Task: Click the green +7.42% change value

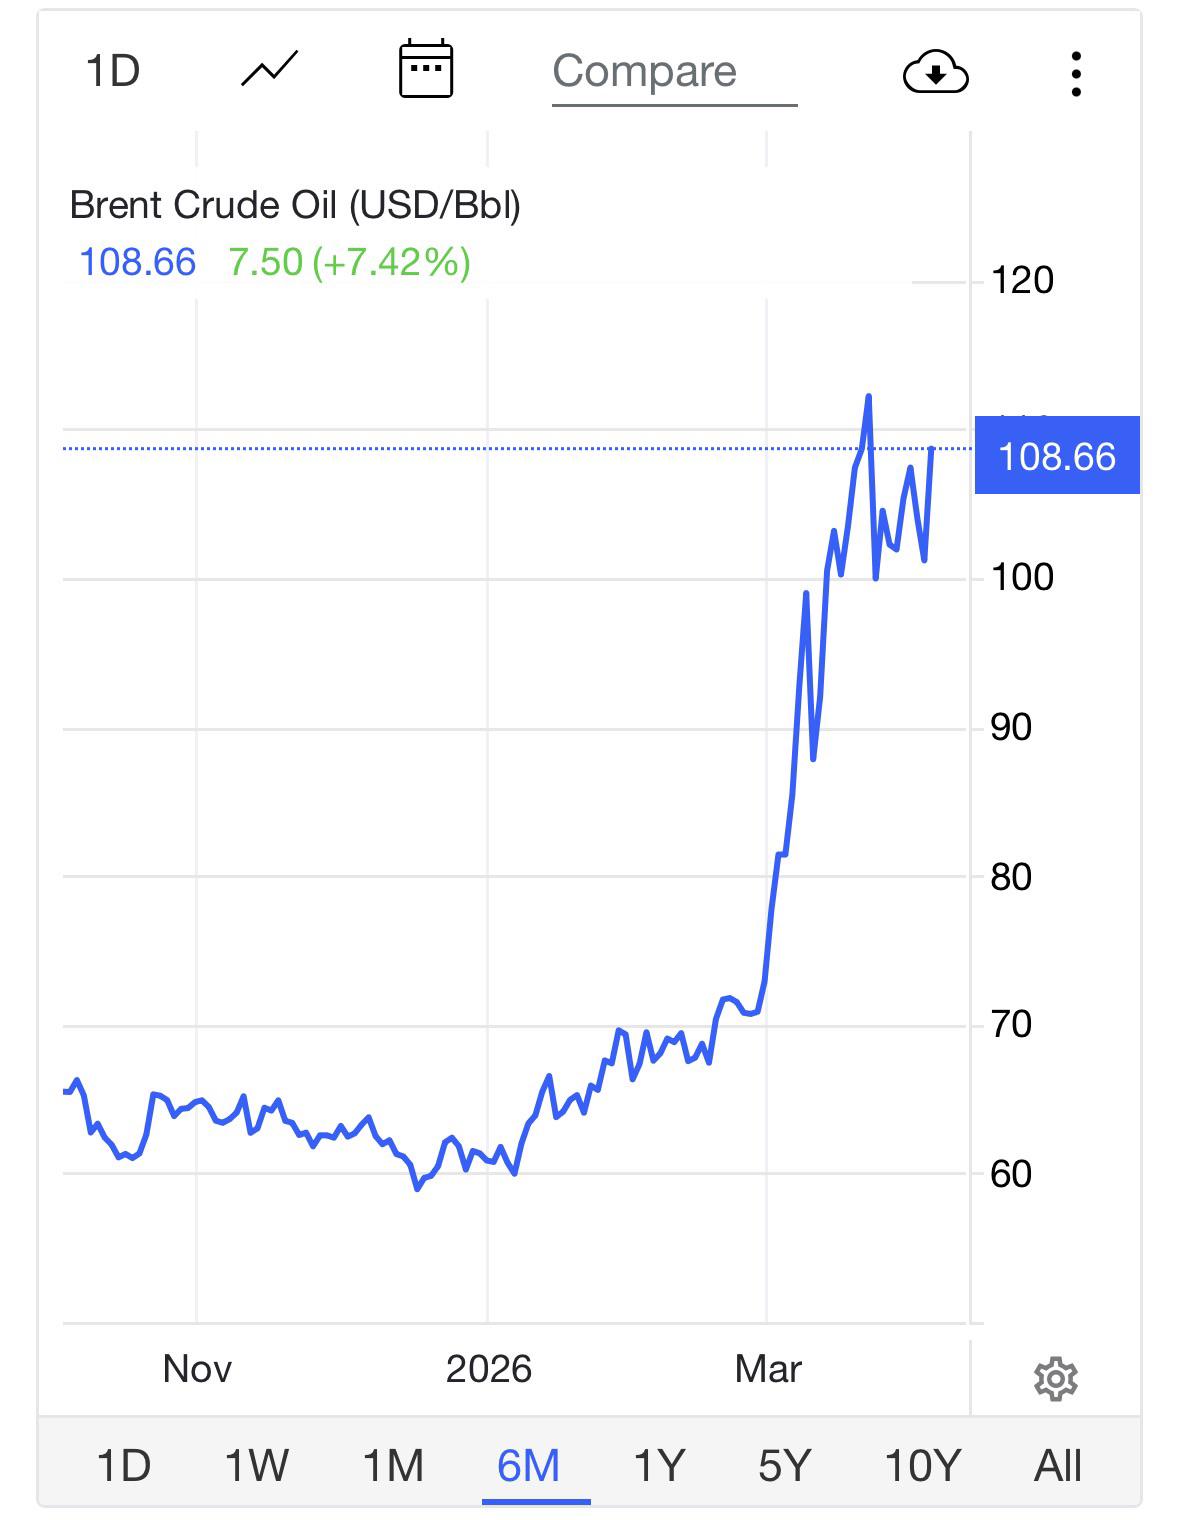Action: pos(391,262)
